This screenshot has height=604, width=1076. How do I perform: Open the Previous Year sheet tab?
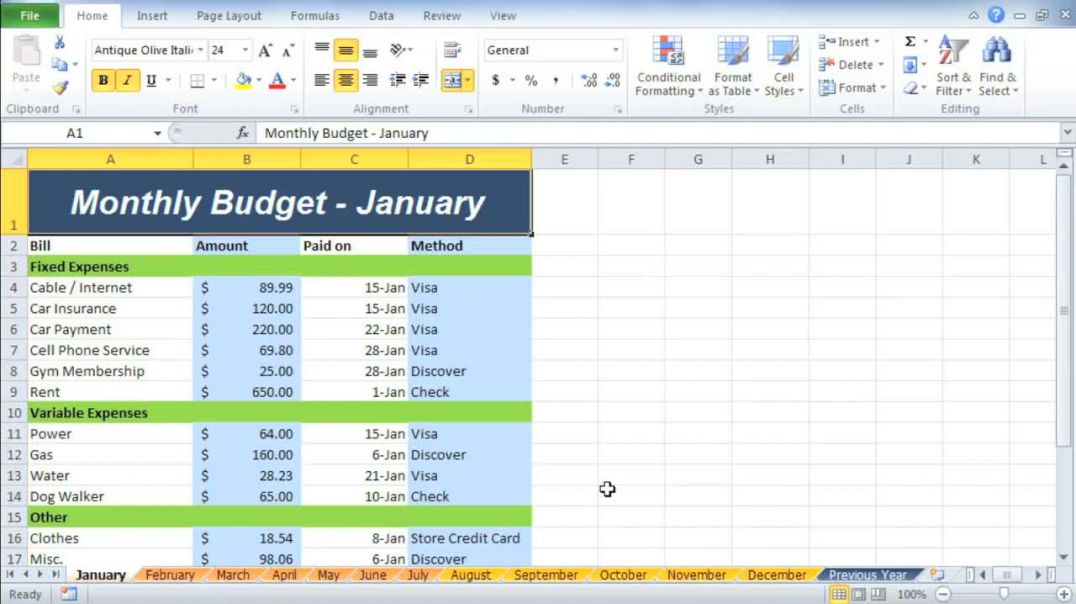point(867,575)
